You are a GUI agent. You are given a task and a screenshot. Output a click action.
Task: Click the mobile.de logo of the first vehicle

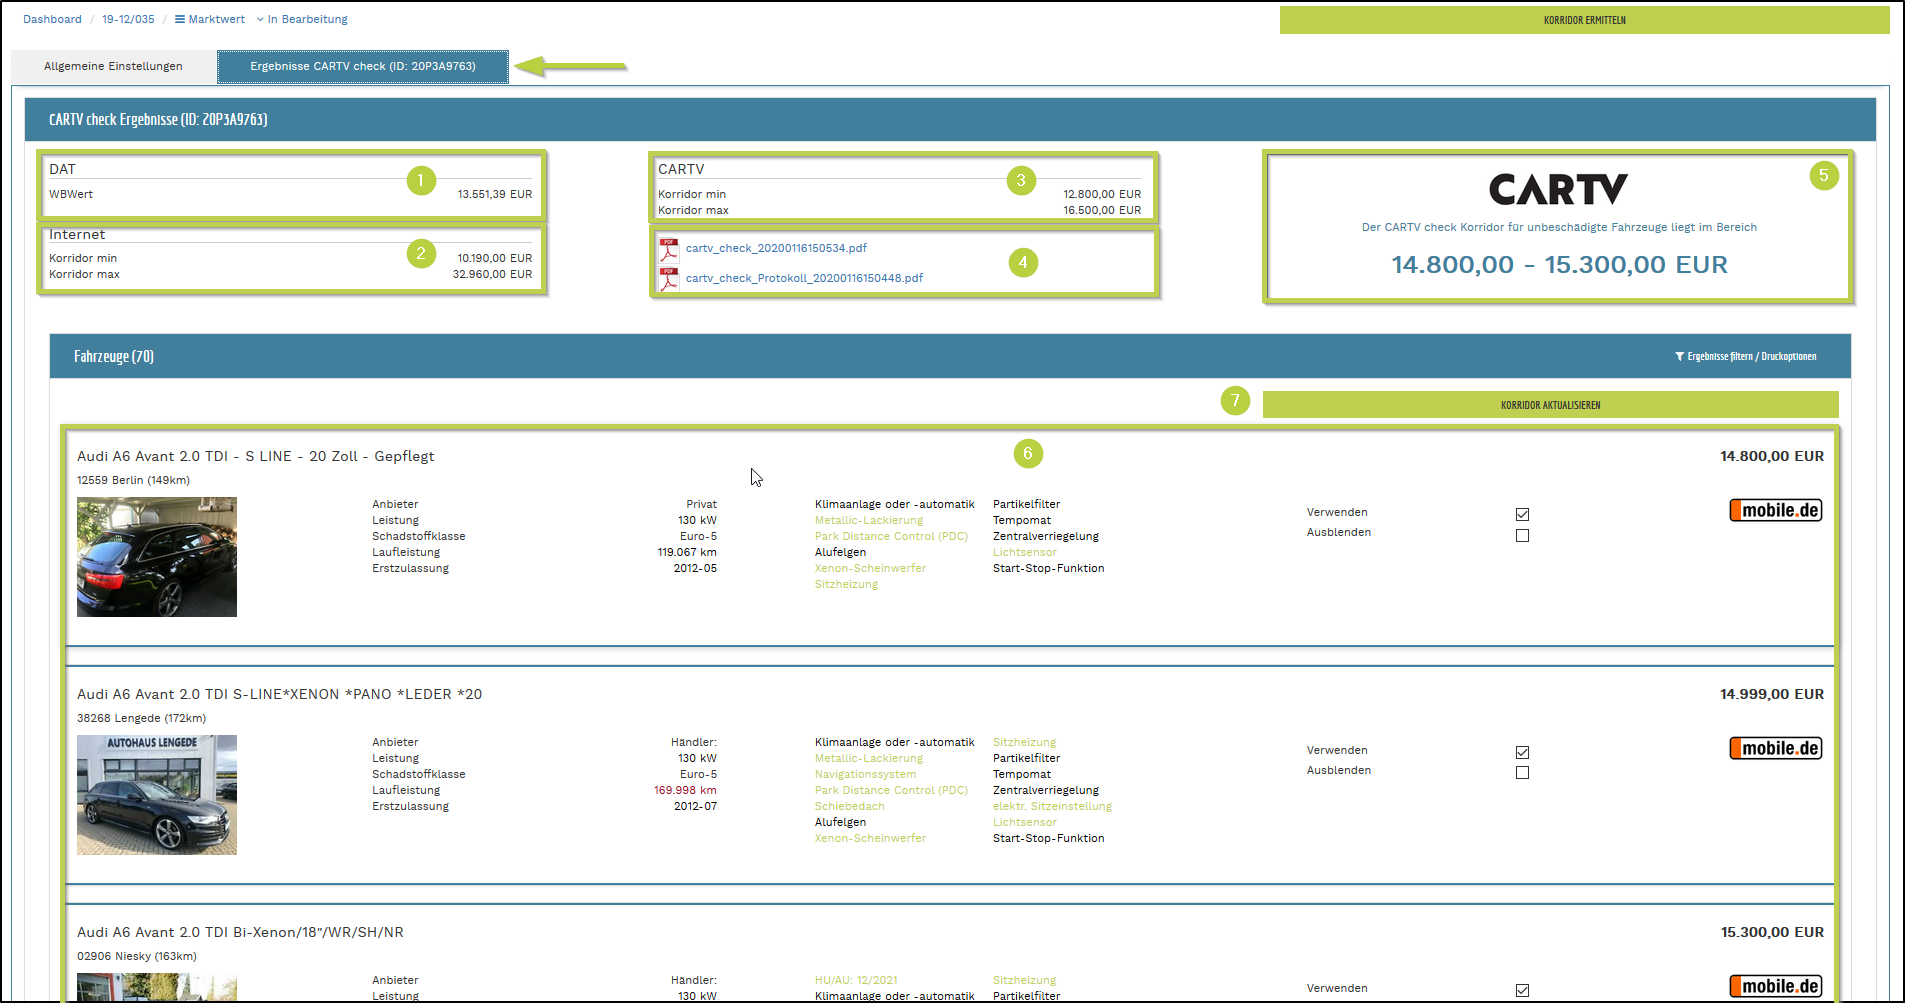point(1775,511)
